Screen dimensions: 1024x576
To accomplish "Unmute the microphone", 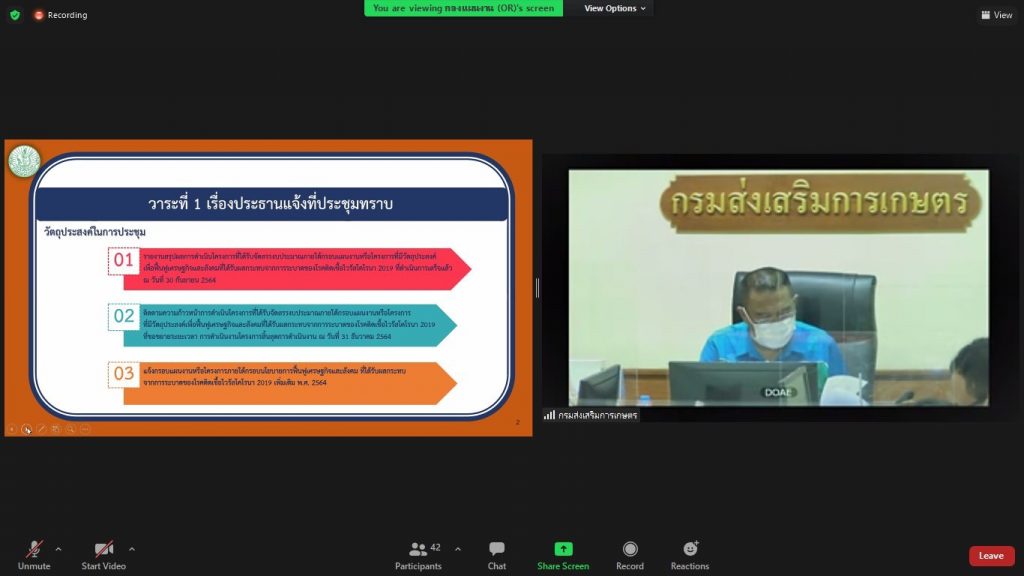I will [34, 554].
